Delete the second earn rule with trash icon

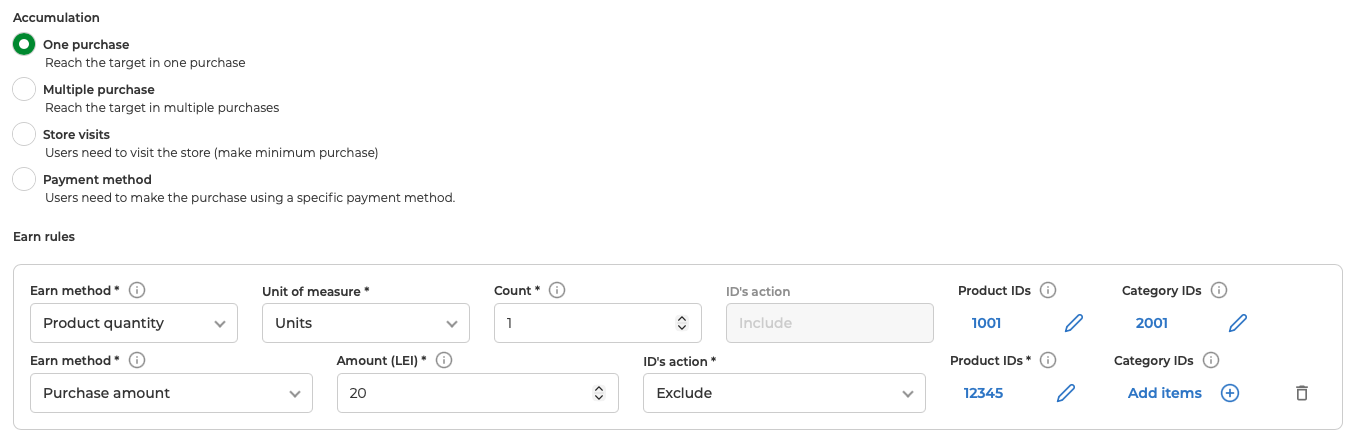pos(1301,393)
